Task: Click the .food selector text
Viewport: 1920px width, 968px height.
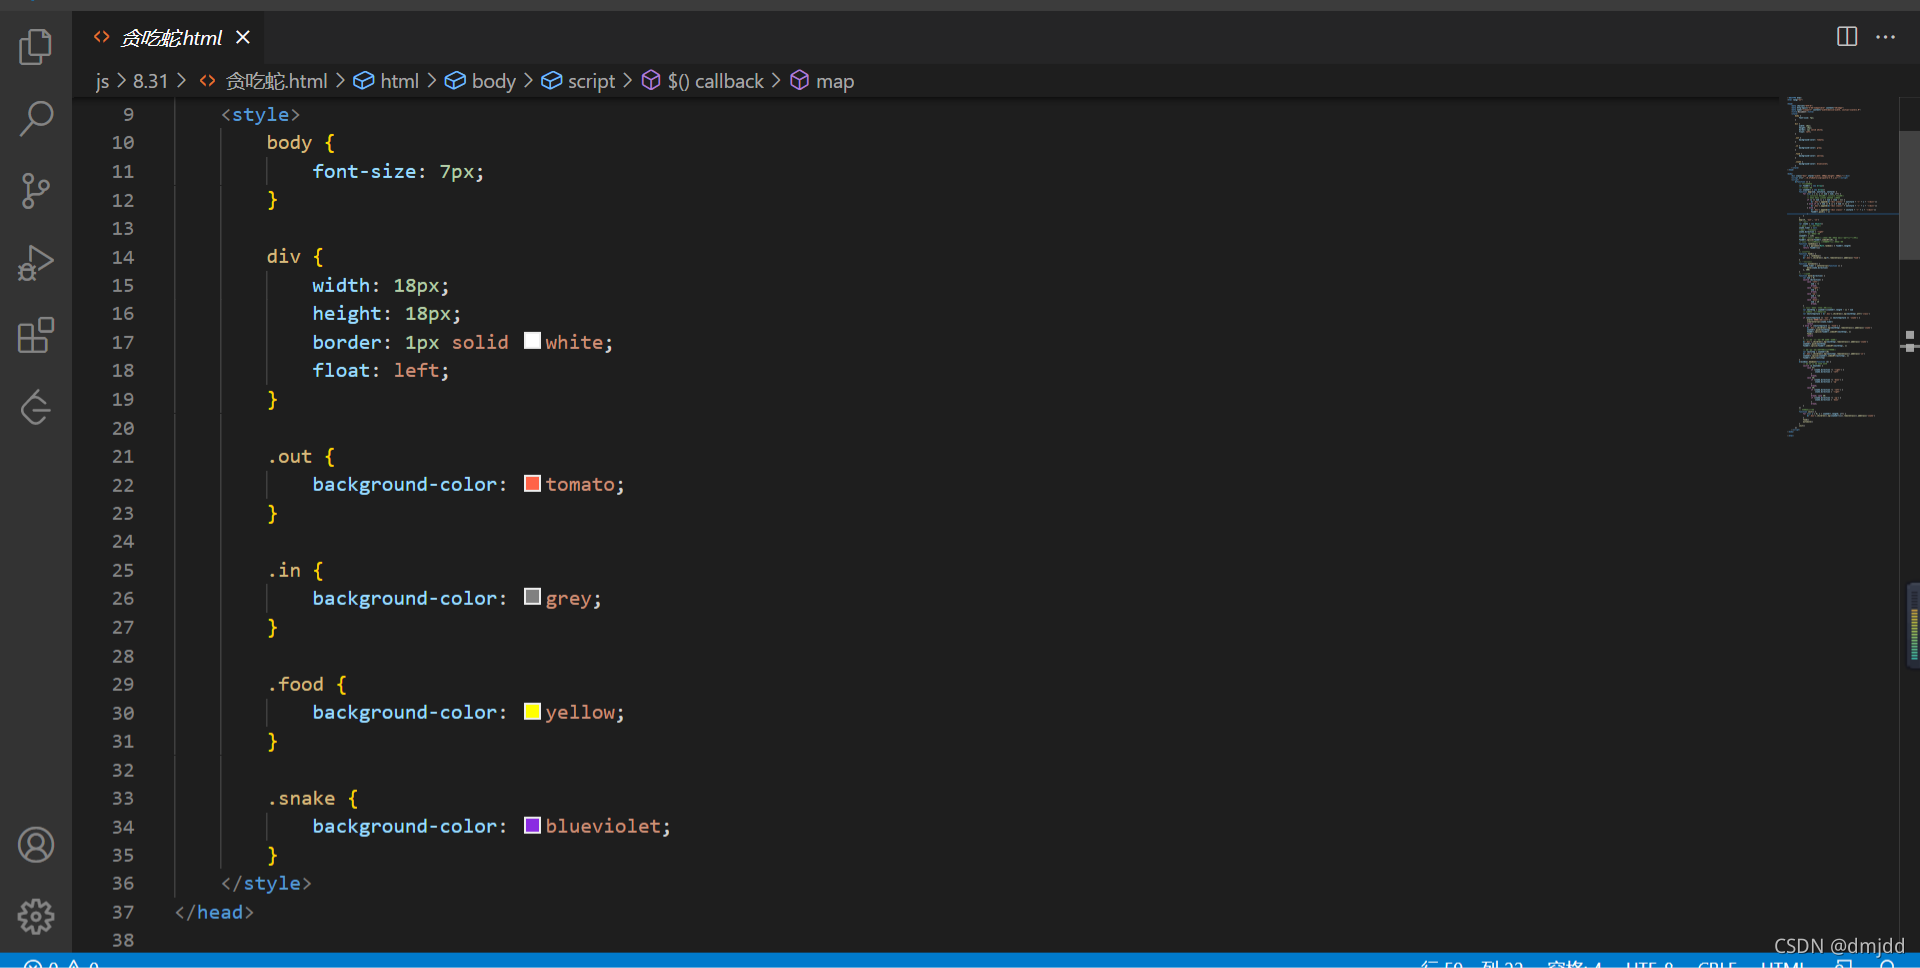Action: point(295,684)
